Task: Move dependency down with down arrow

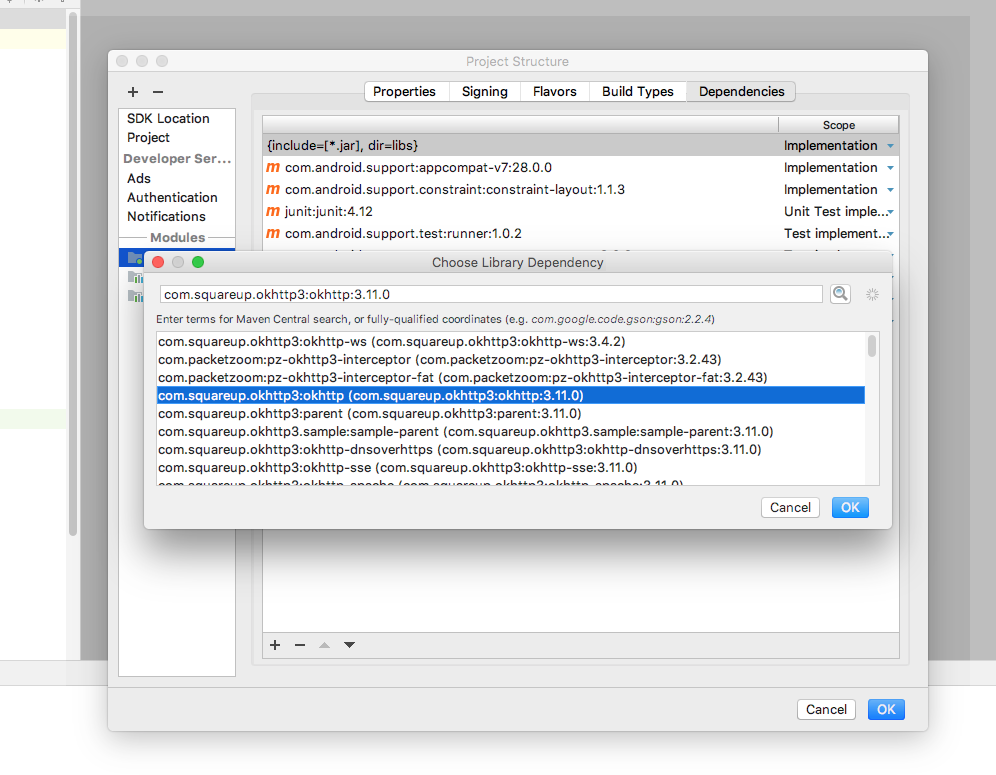Action: click(x=349, y=645)
